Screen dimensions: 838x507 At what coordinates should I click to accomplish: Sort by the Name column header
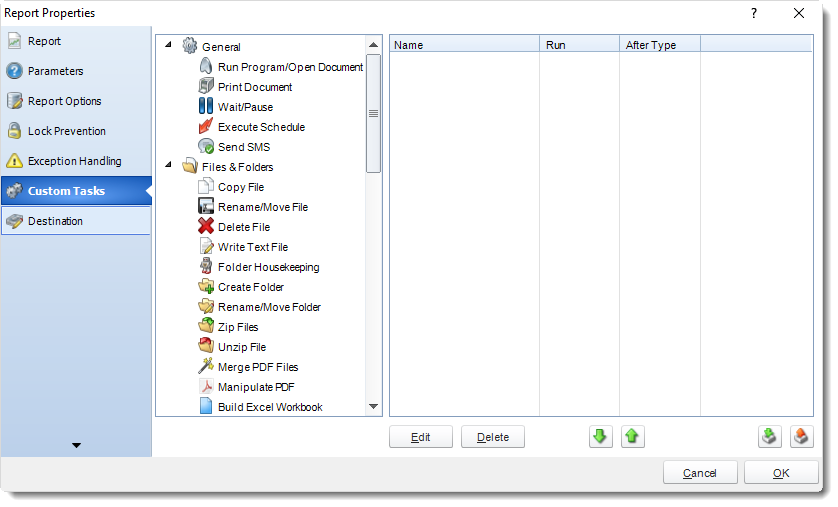click(464, 45)
